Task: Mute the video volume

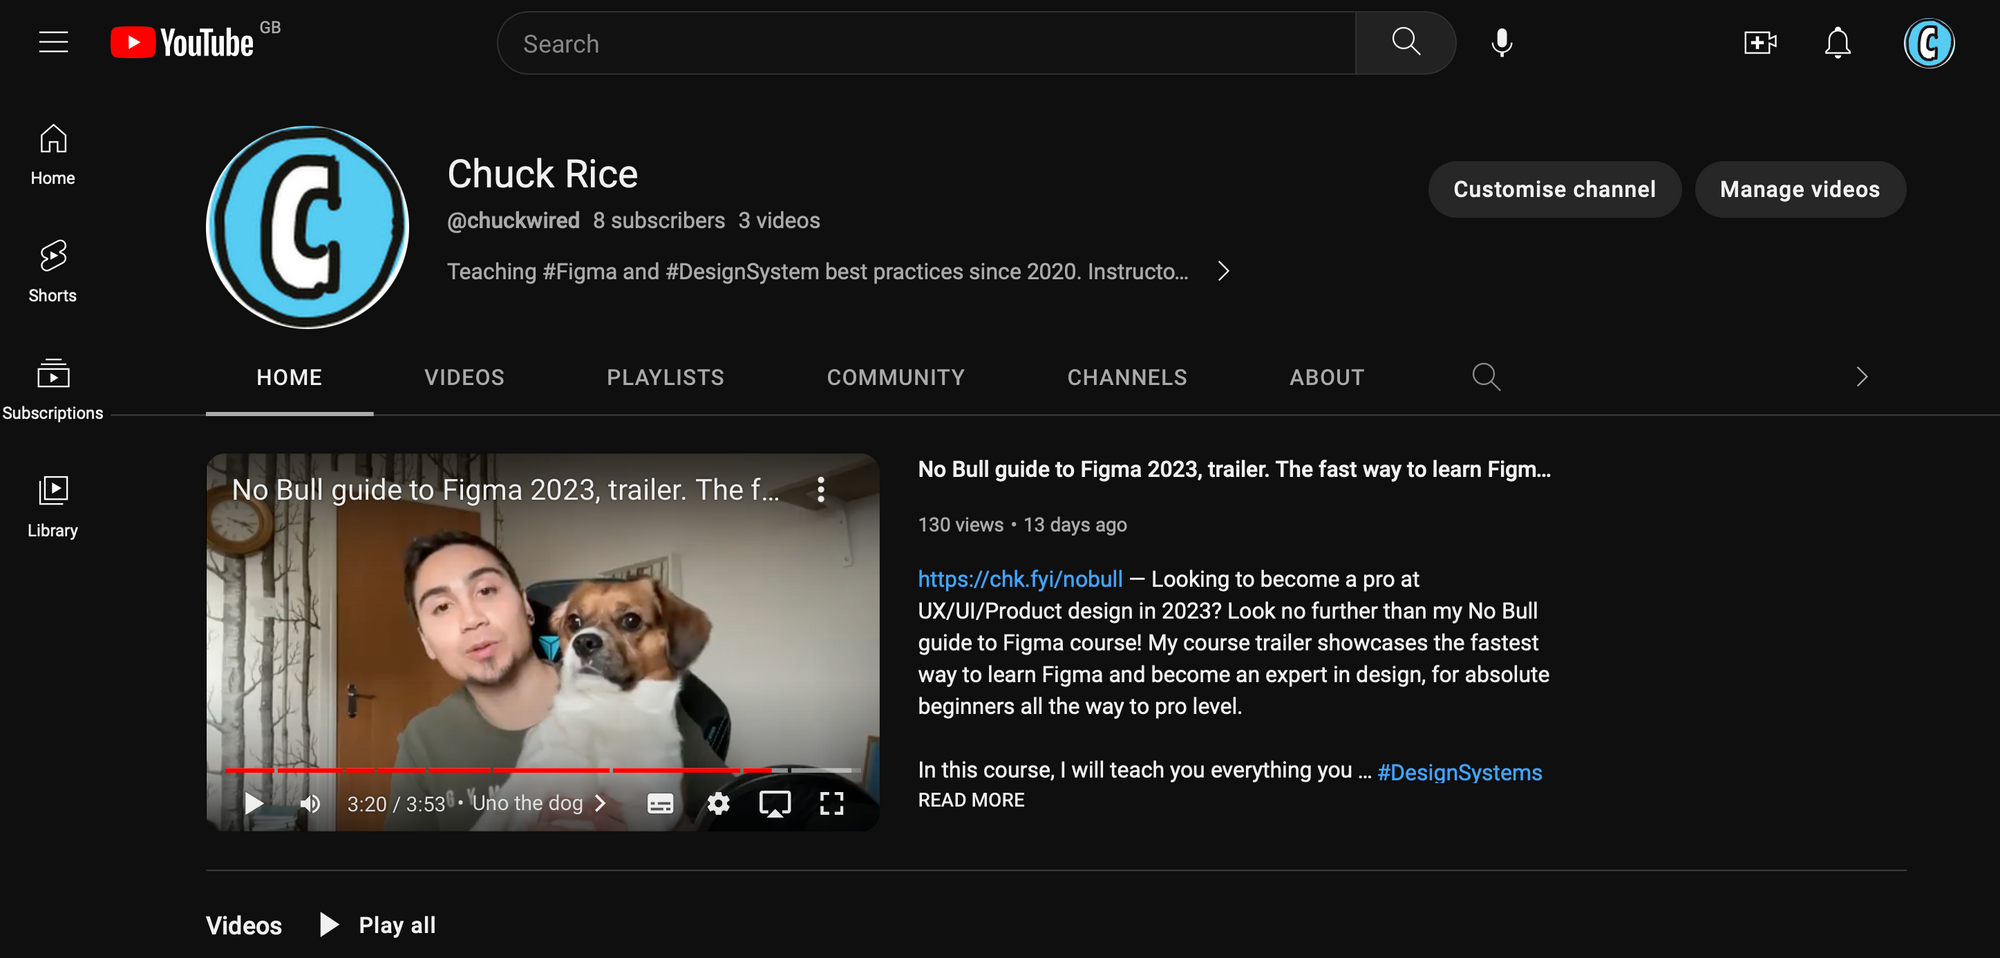Action: (310, 803)
